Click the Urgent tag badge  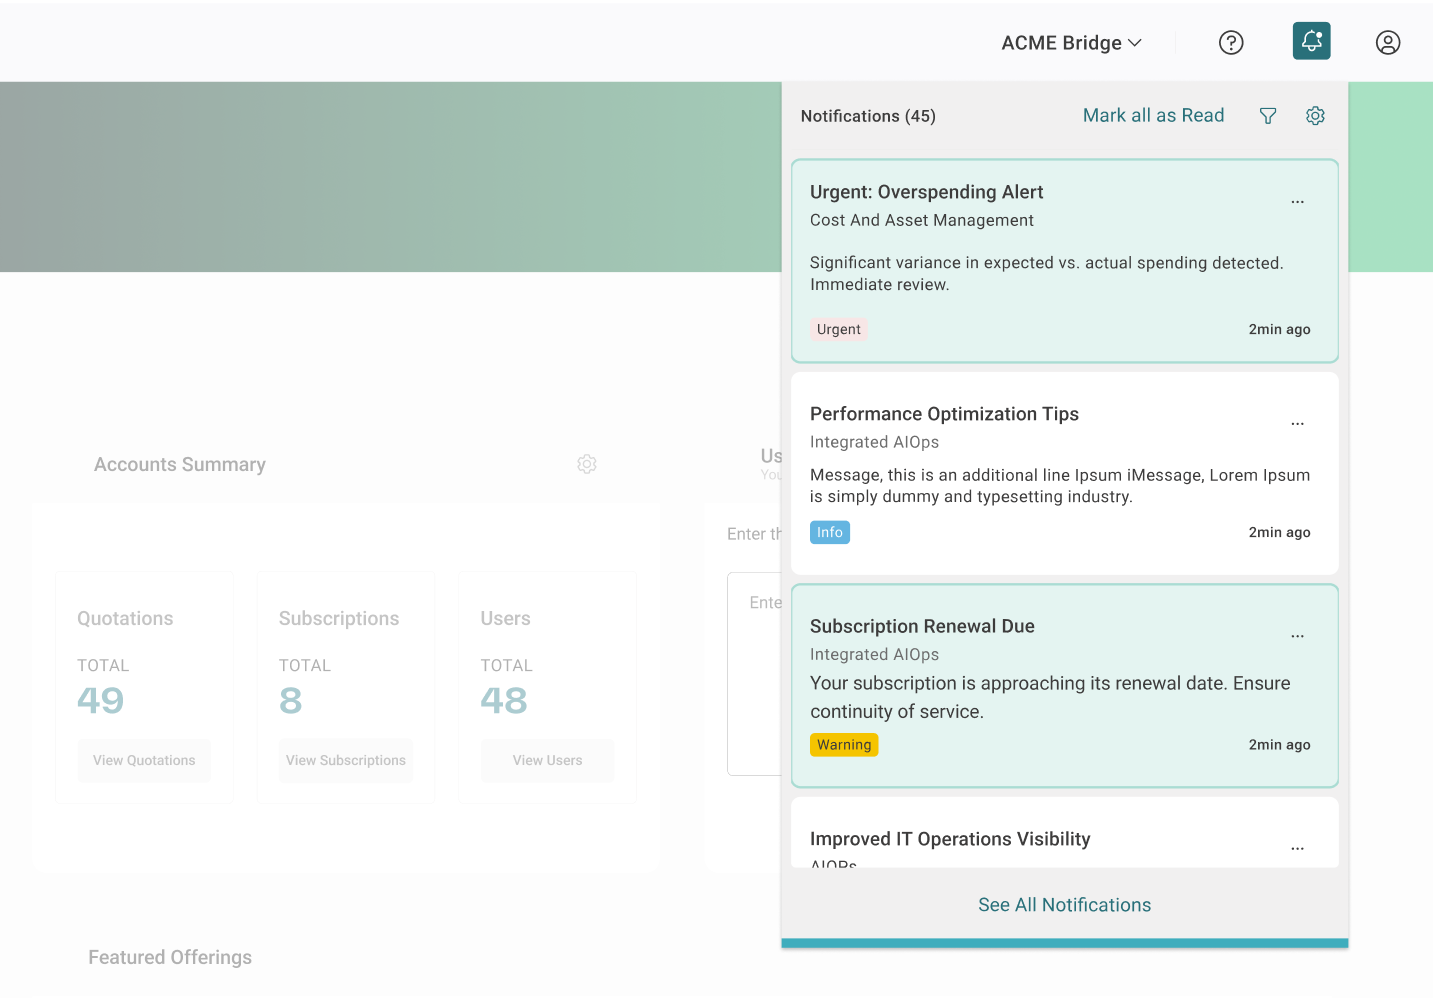tap(838, 329)
